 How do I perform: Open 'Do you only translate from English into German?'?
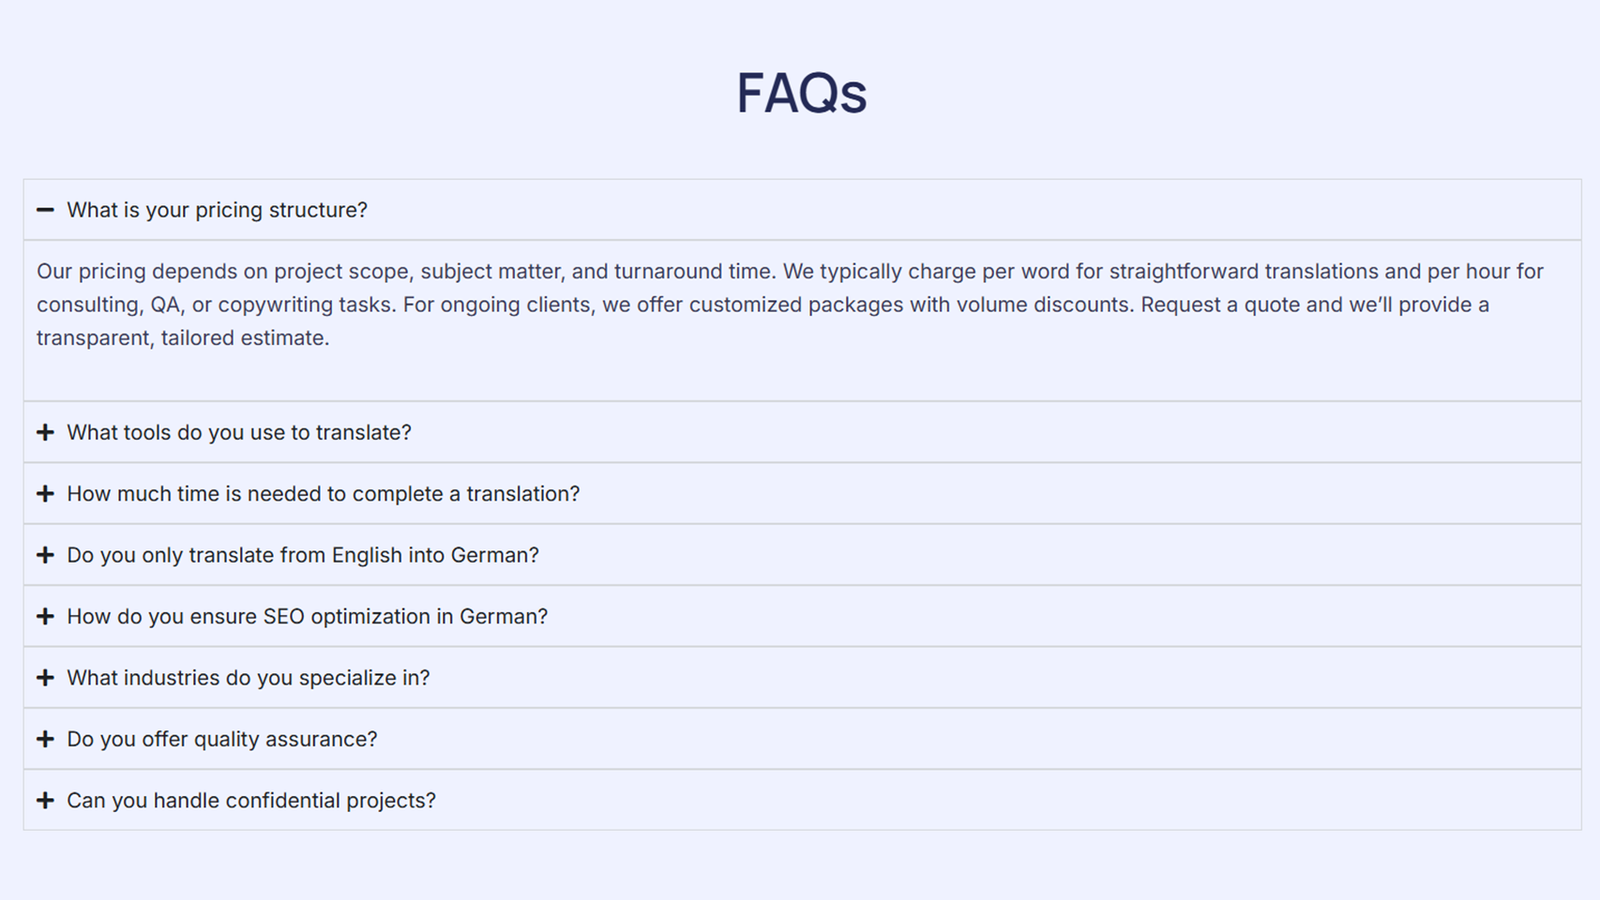(303, 555)
